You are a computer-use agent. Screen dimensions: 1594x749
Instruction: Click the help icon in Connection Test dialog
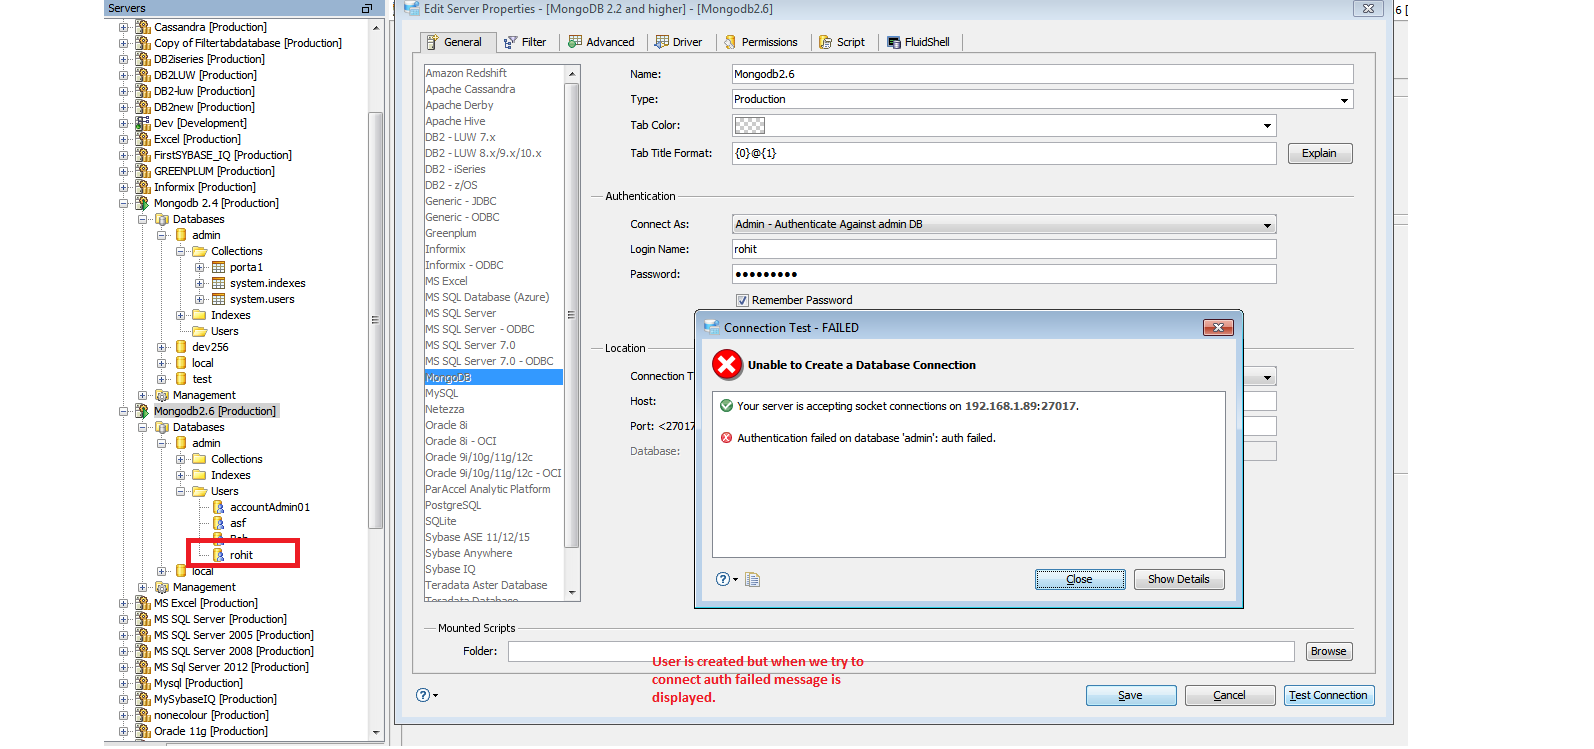point(723,579)
